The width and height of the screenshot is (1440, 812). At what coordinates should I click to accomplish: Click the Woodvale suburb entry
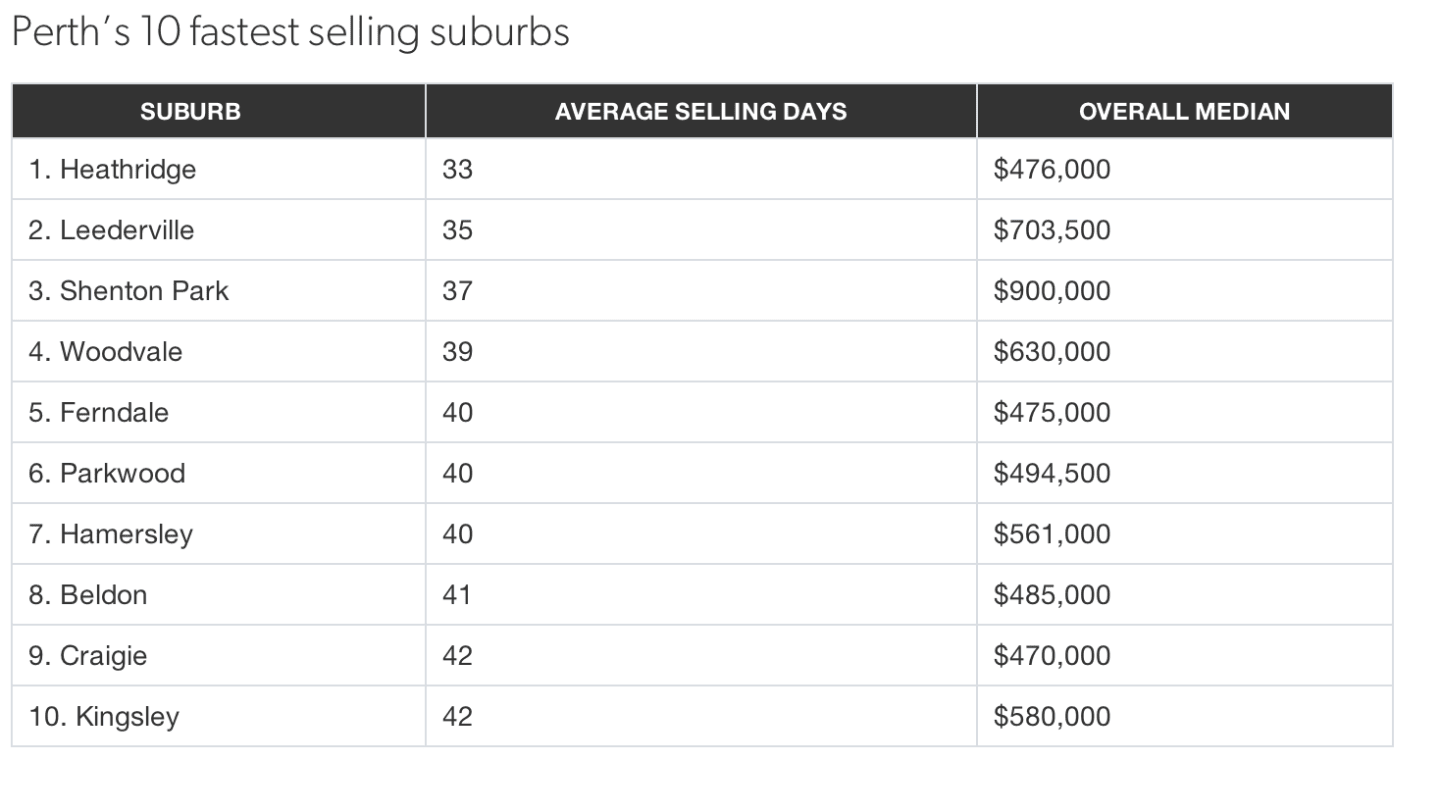[x=105, y=352]
